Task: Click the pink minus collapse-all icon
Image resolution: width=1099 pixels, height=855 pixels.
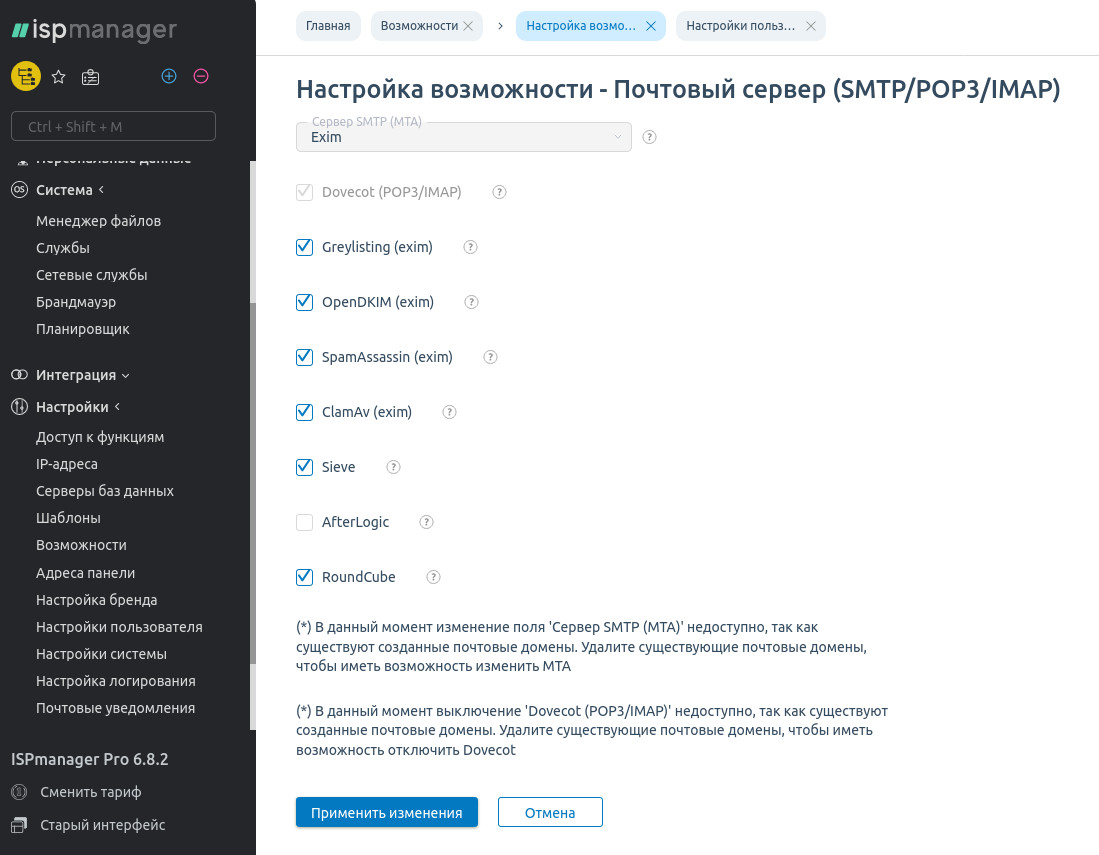Action: click(x=201, y=76)
